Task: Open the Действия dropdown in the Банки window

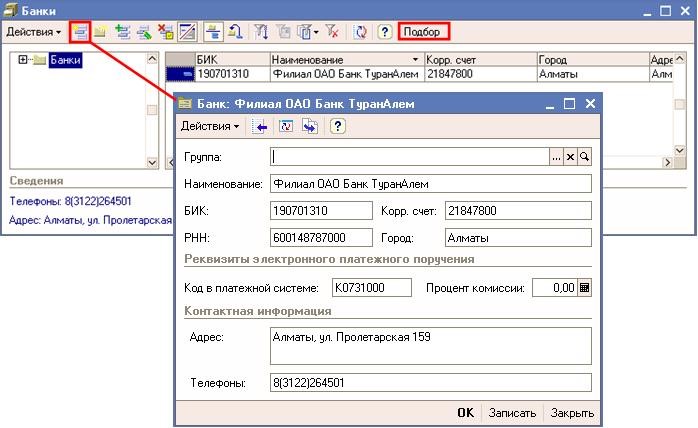Action: 33,32
